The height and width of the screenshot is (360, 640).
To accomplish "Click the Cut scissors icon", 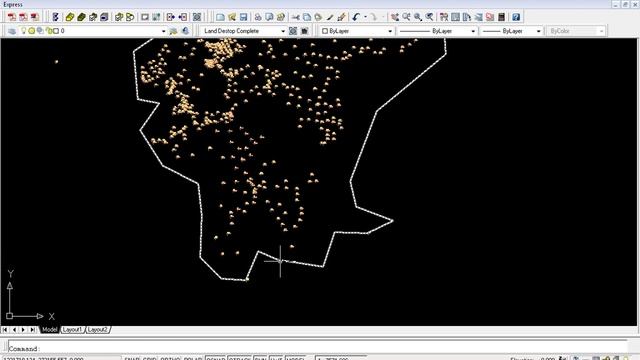I will 296,17.
